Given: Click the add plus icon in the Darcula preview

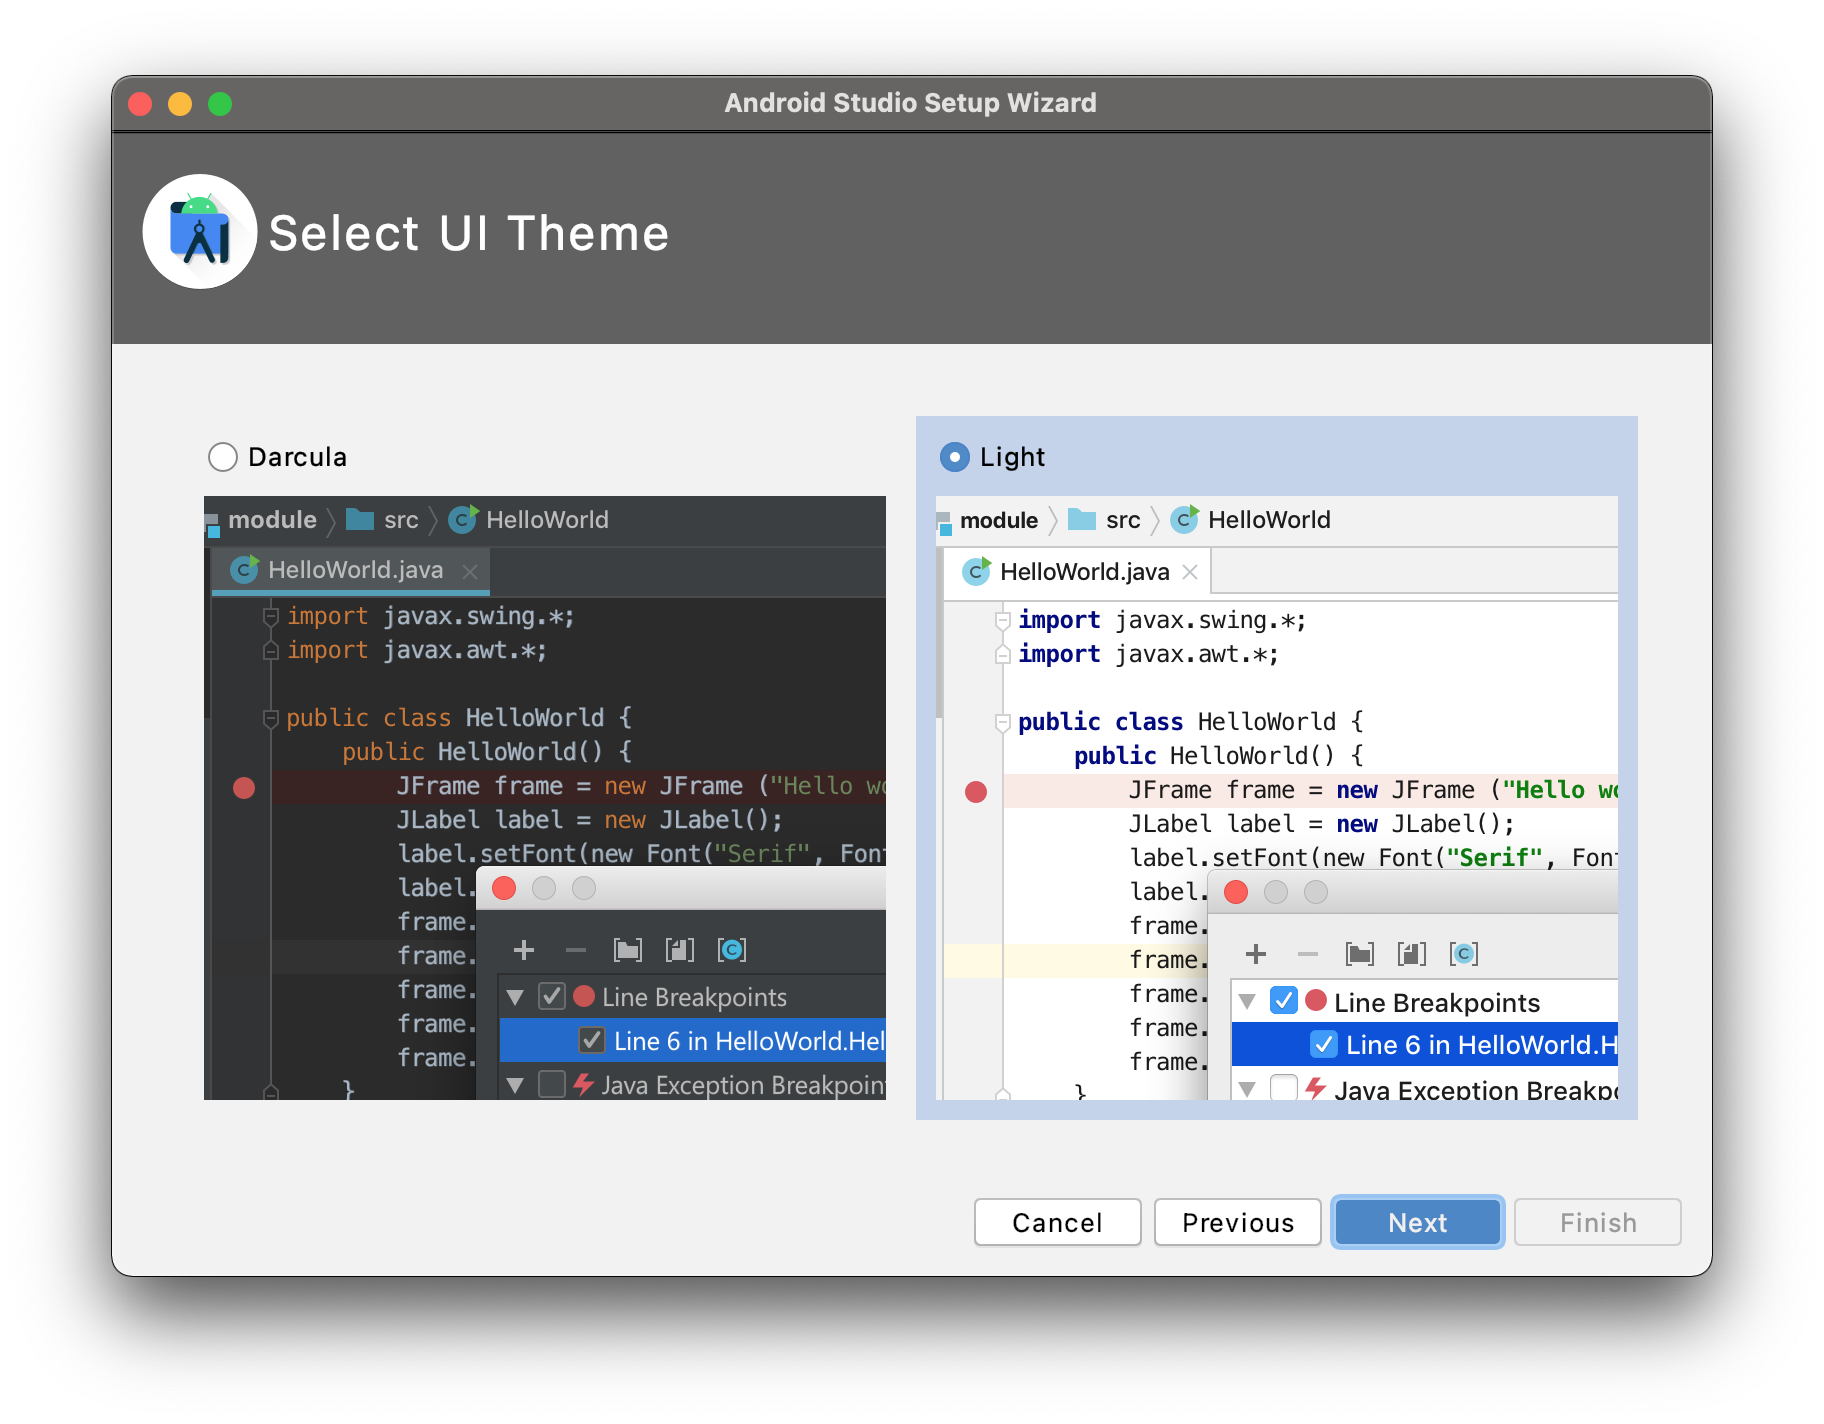Looking at the screenshot, I should (x=524, y=950).
